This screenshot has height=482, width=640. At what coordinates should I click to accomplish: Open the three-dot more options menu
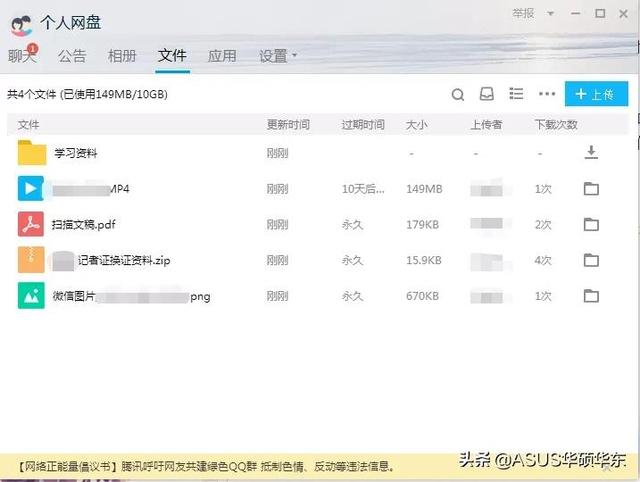click(x=546, y=95)
